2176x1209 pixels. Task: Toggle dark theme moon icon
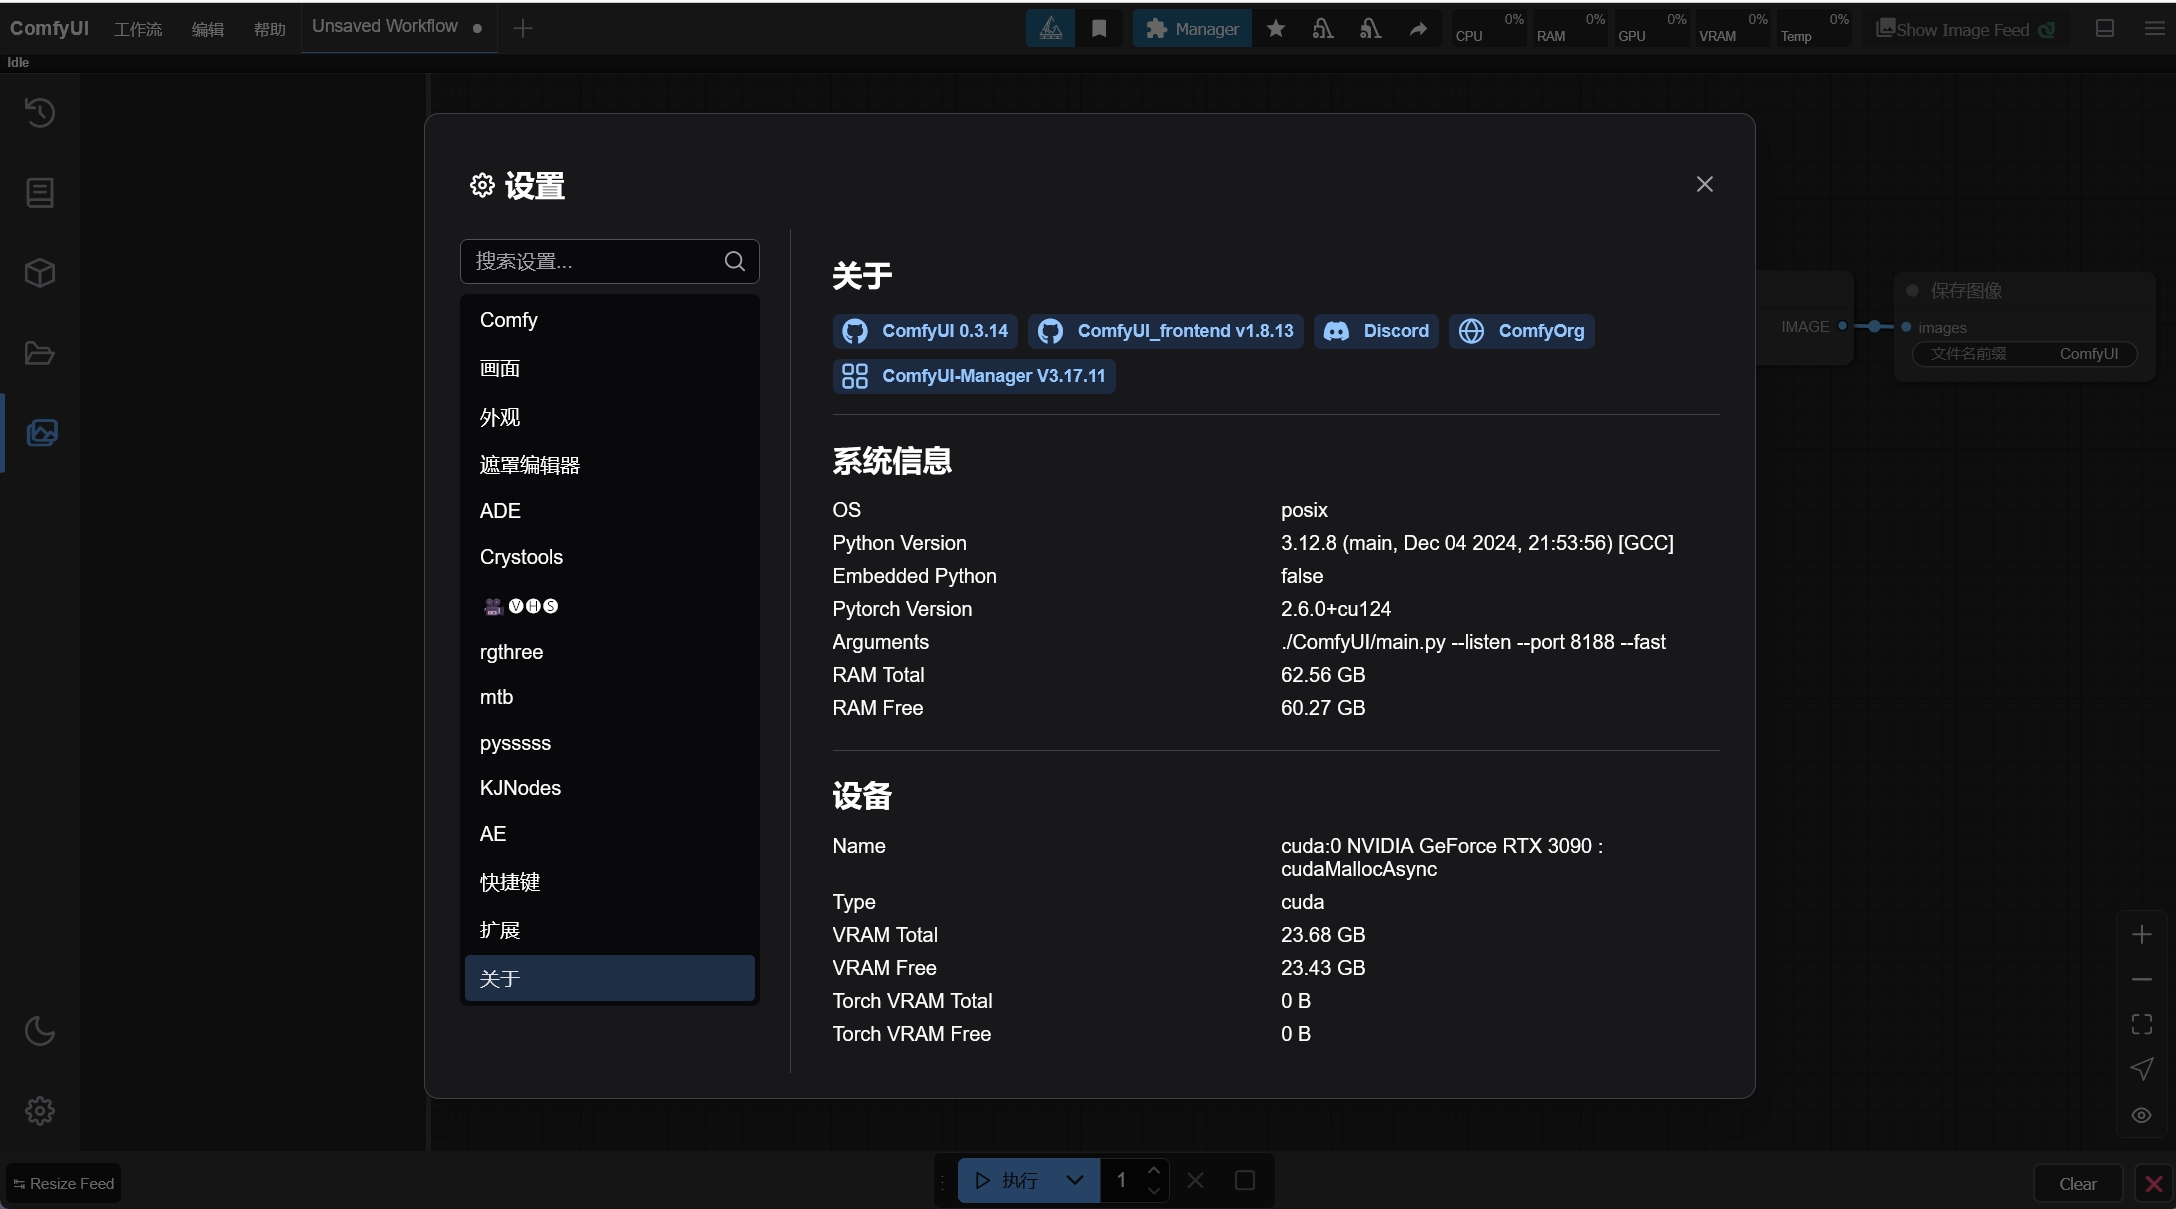[39, 1030]
